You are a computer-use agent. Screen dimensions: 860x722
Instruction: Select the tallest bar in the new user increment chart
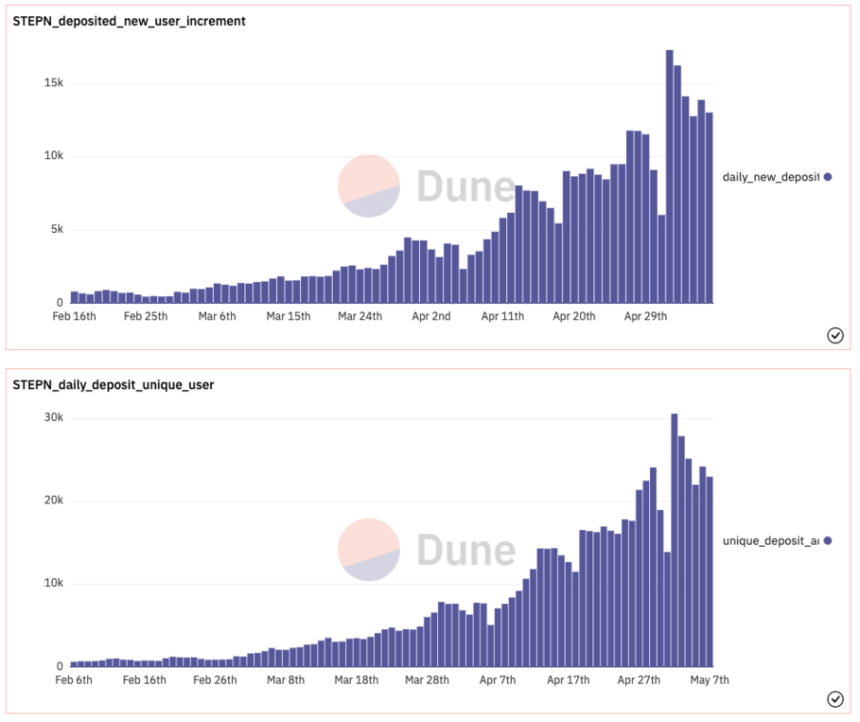pos(670,177)
